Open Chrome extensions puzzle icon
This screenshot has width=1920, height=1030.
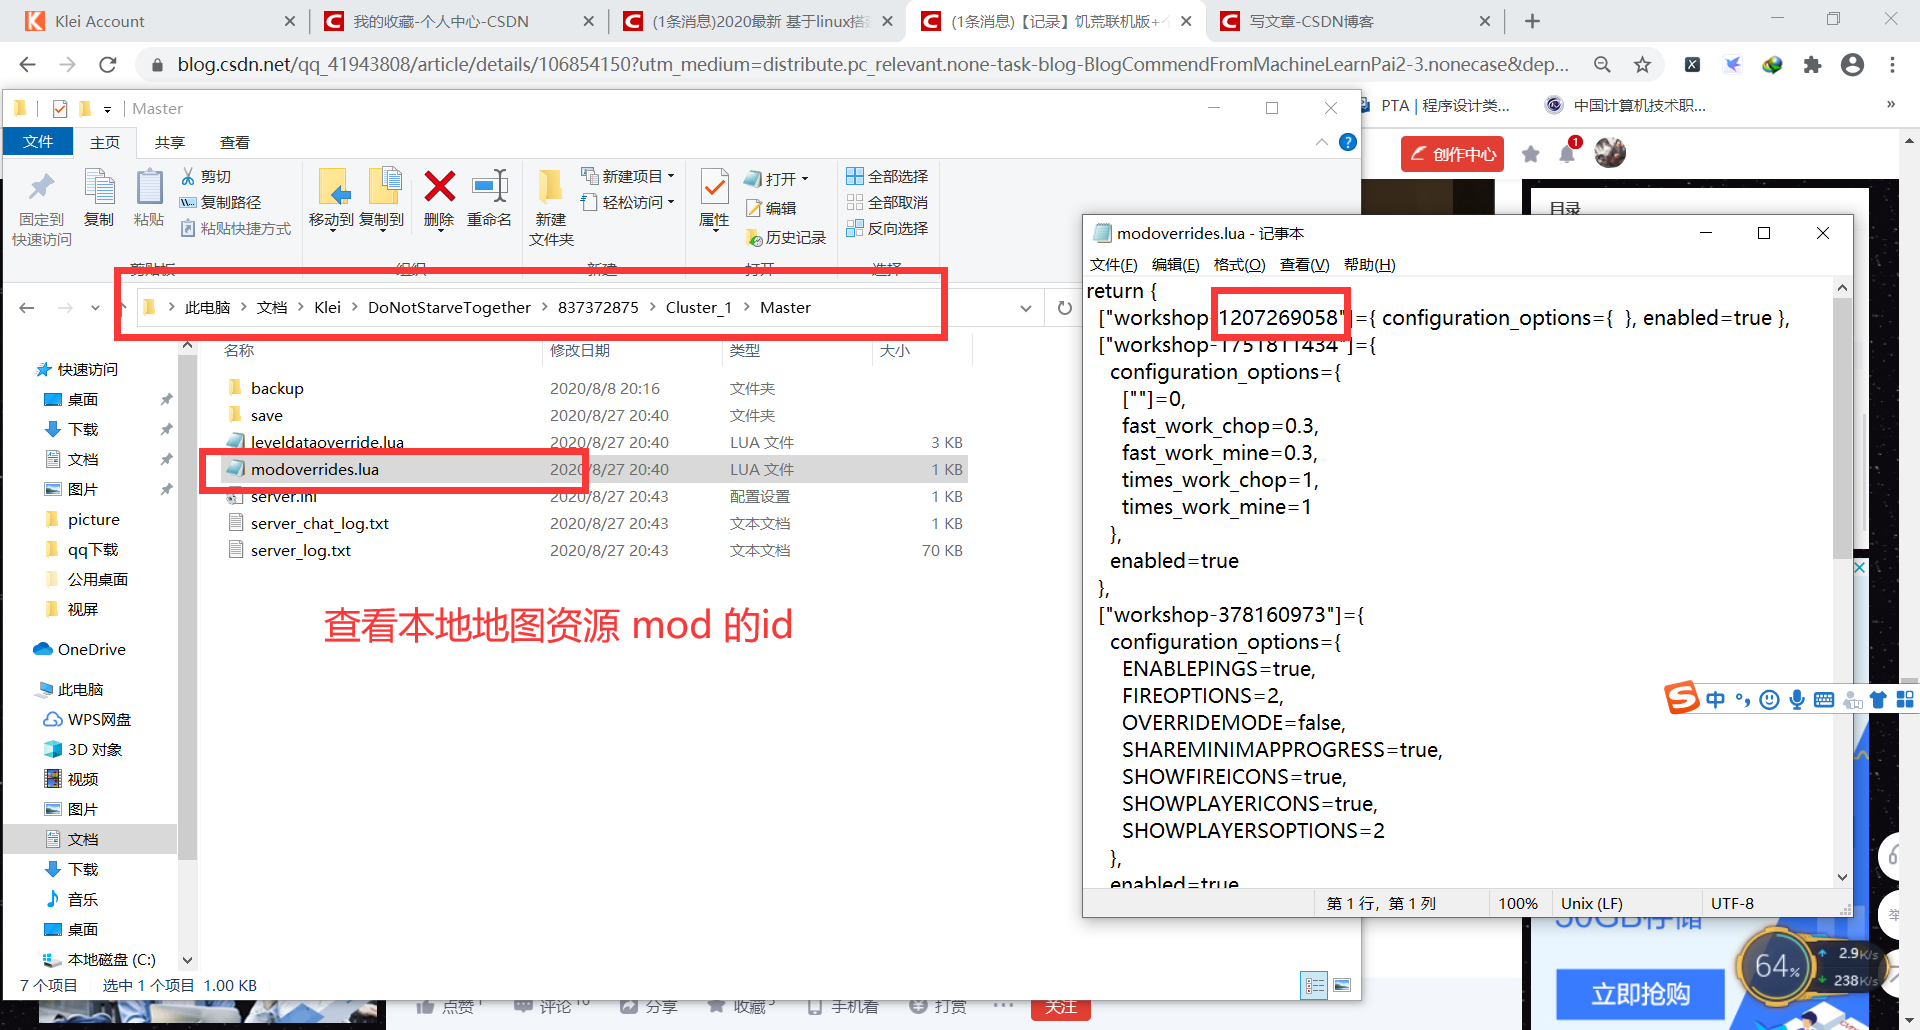coord(1812,65)
